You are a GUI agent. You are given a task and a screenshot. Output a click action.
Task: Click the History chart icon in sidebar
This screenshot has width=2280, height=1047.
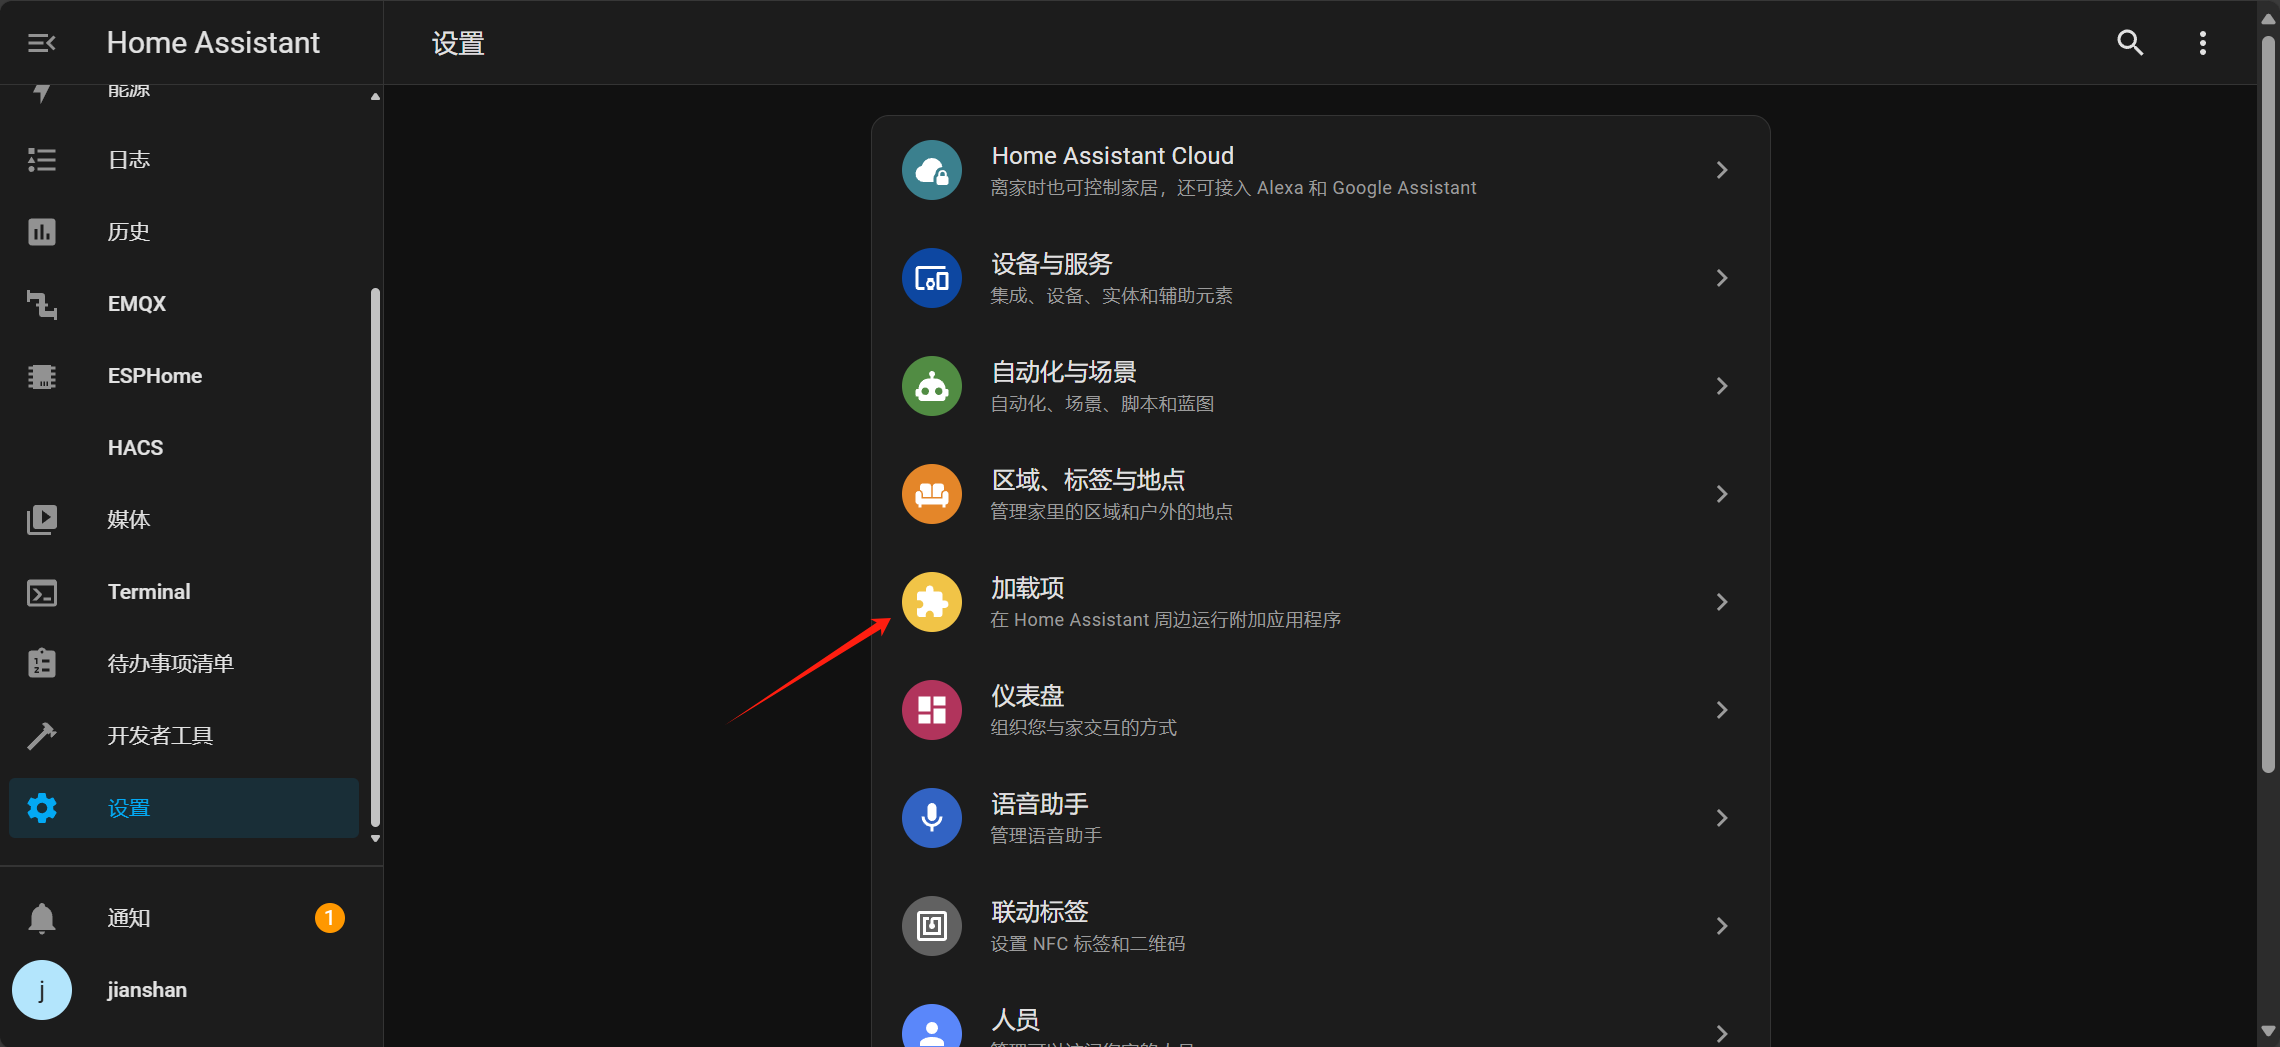click(42, 232)
